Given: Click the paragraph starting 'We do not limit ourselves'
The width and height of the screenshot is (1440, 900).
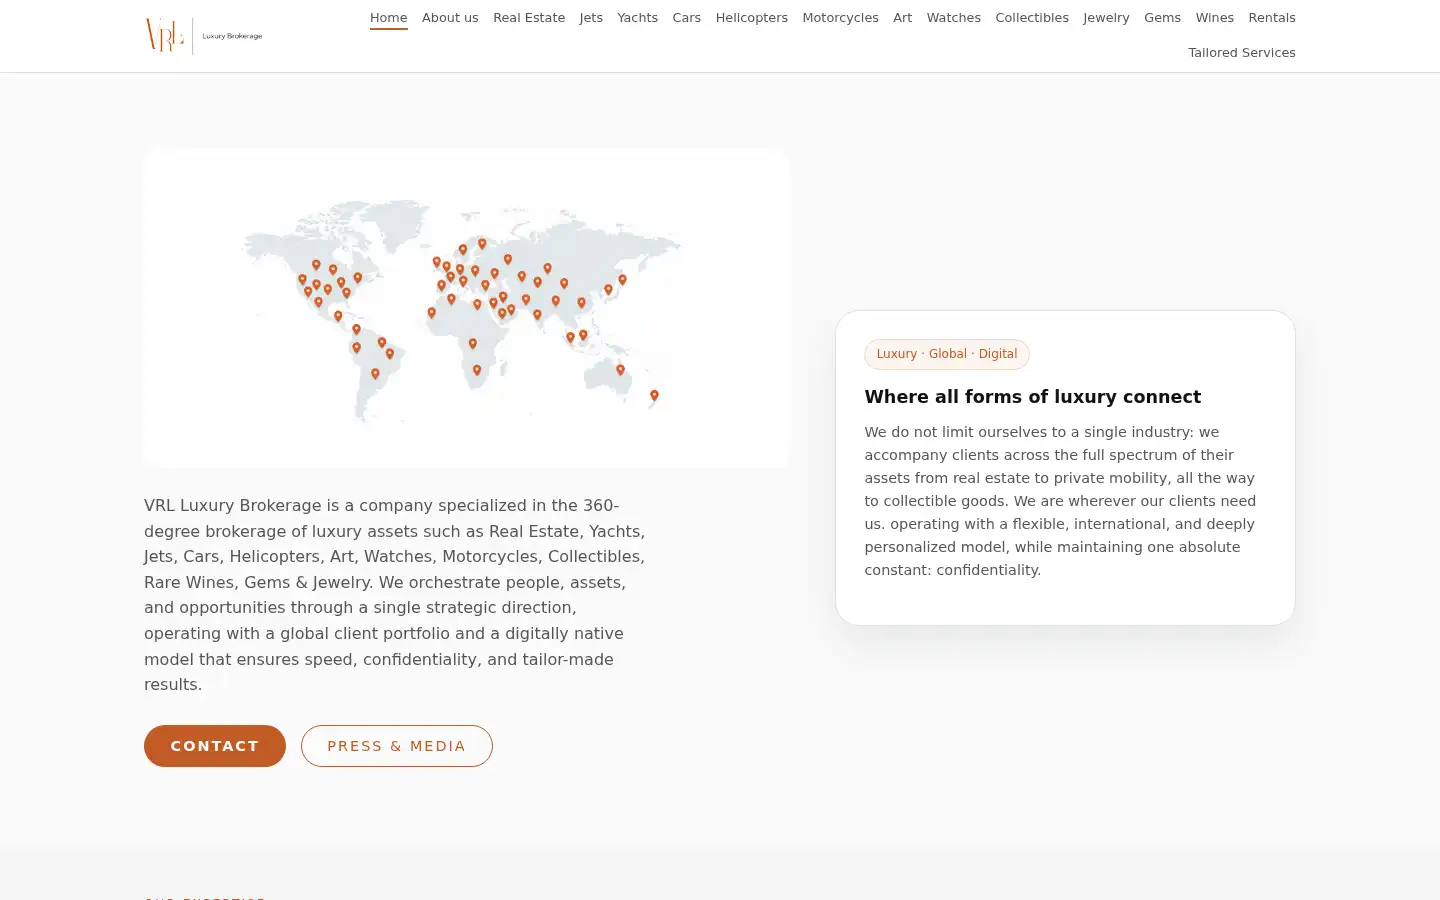Looking at the screenshot, I should click(x=1062, y=501).
